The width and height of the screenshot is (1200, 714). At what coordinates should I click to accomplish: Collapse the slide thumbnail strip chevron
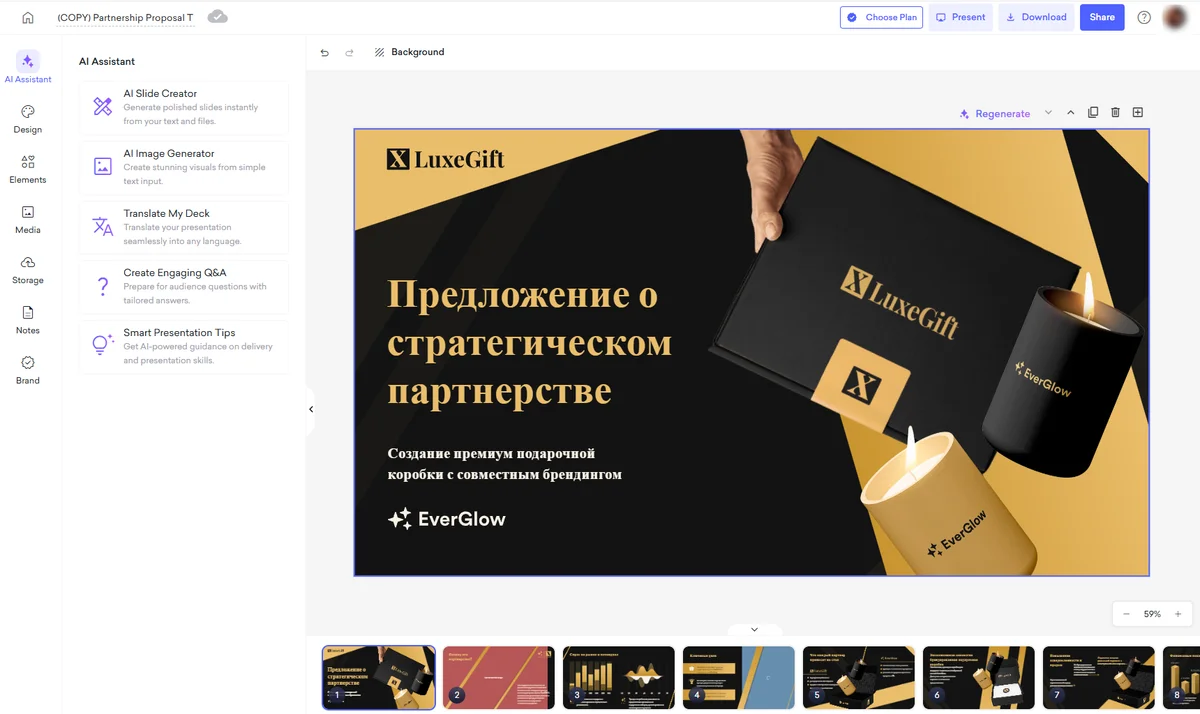[754, 630]
